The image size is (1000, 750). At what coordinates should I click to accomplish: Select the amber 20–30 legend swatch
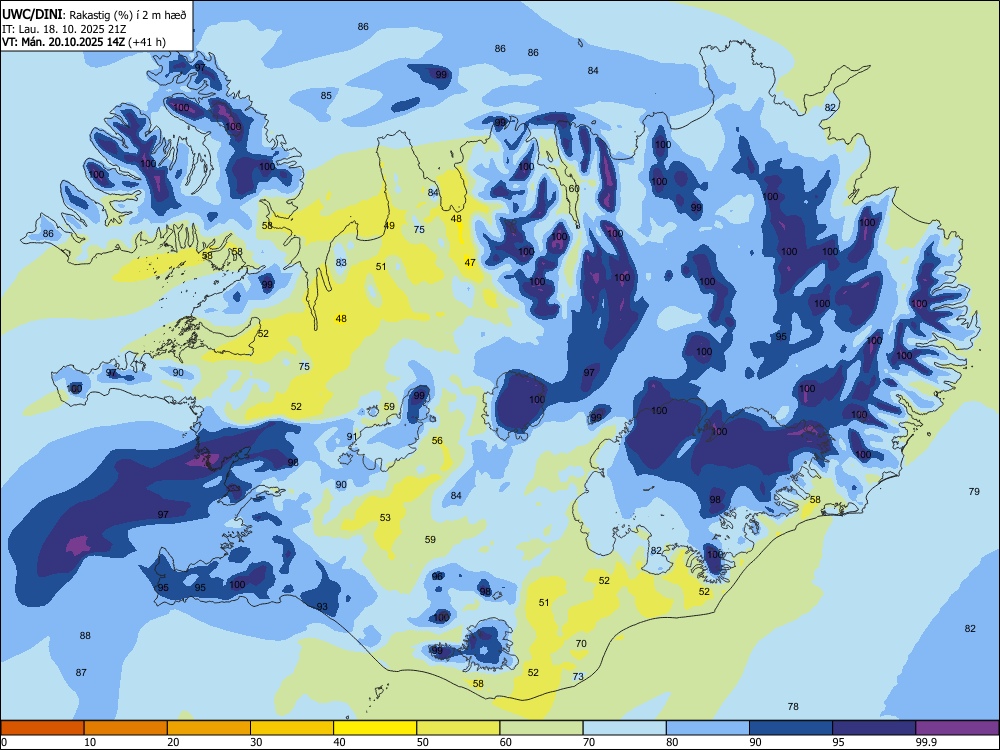point(209,728)
